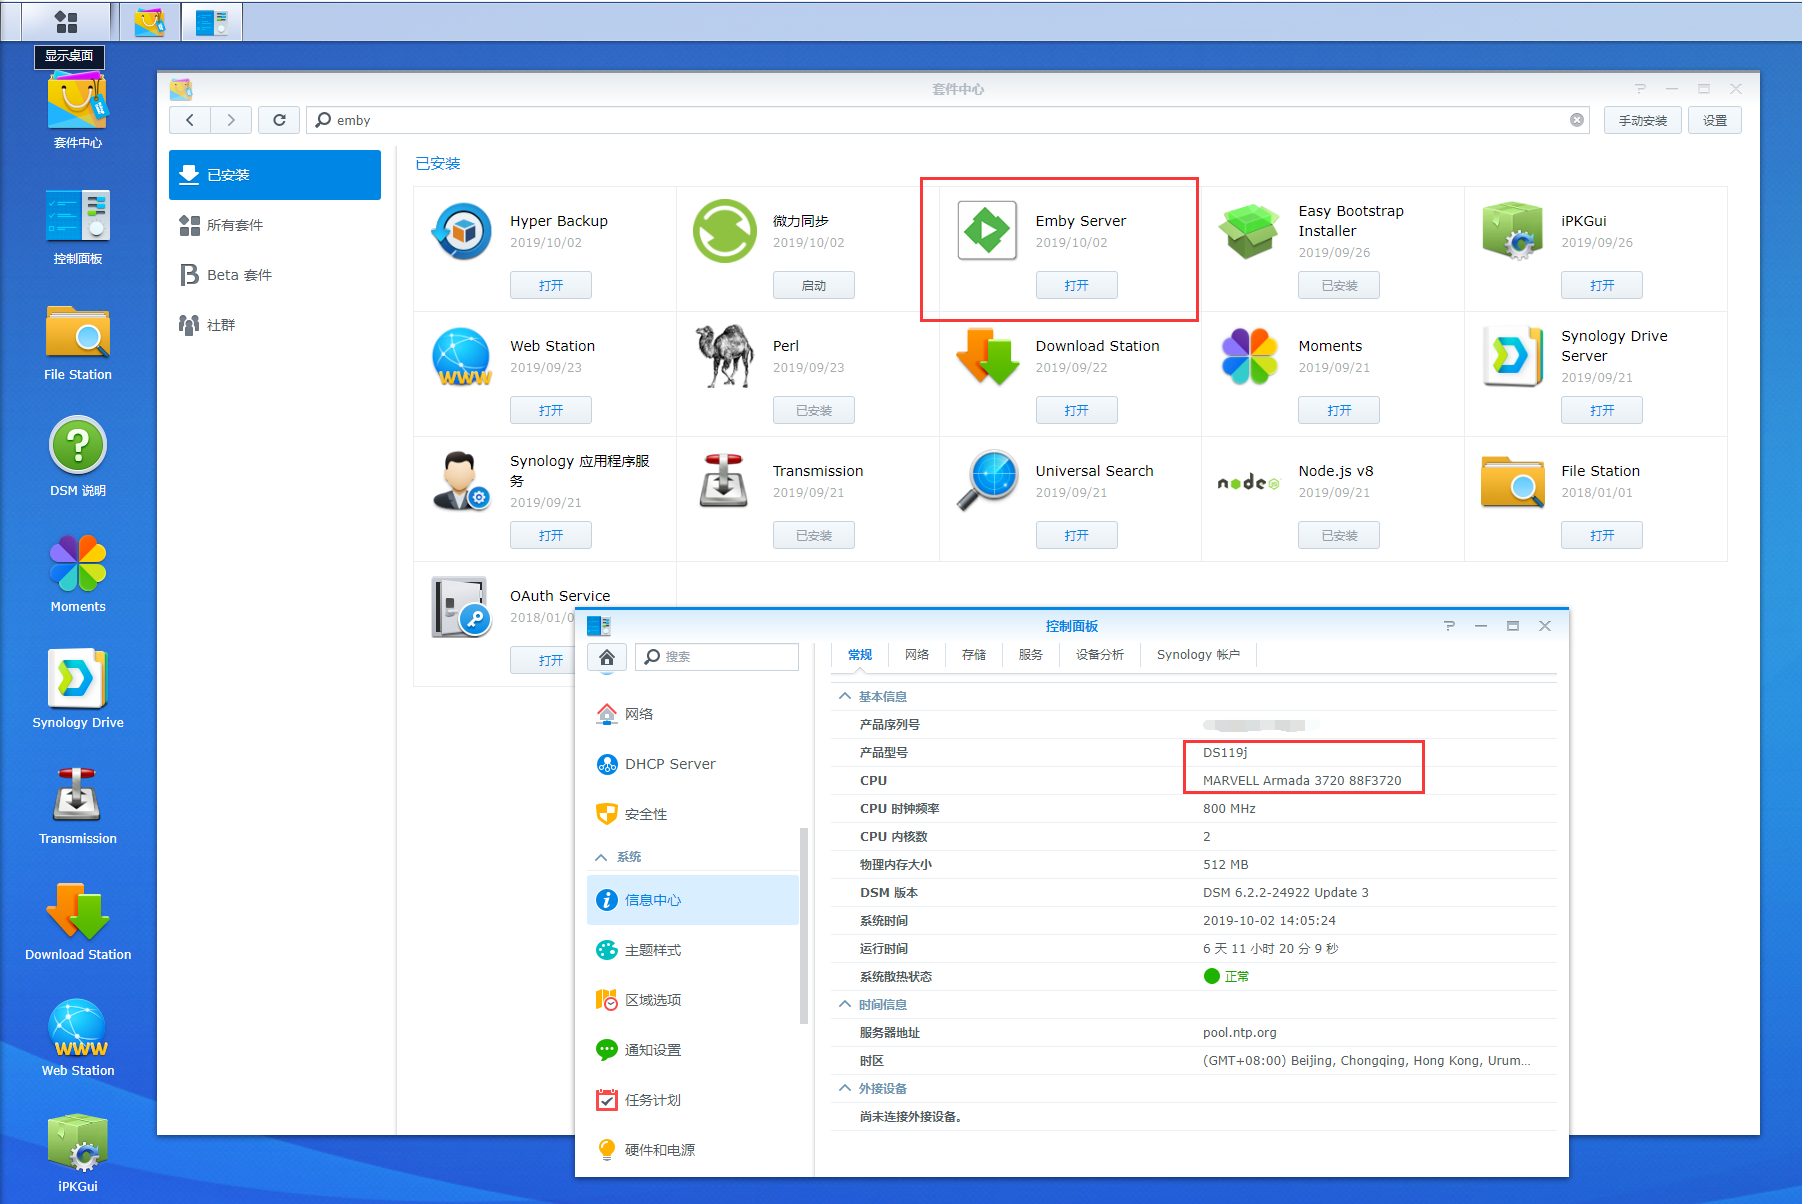Viewport: 1802px width, 1204px height.
Task: Open the 设备分析 tab
Action: 1100,655
